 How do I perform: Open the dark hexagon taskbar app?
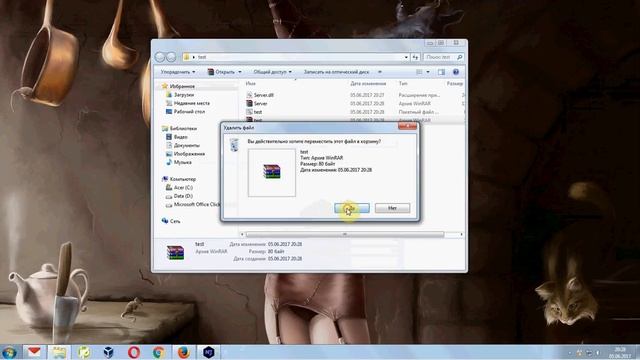209,352
